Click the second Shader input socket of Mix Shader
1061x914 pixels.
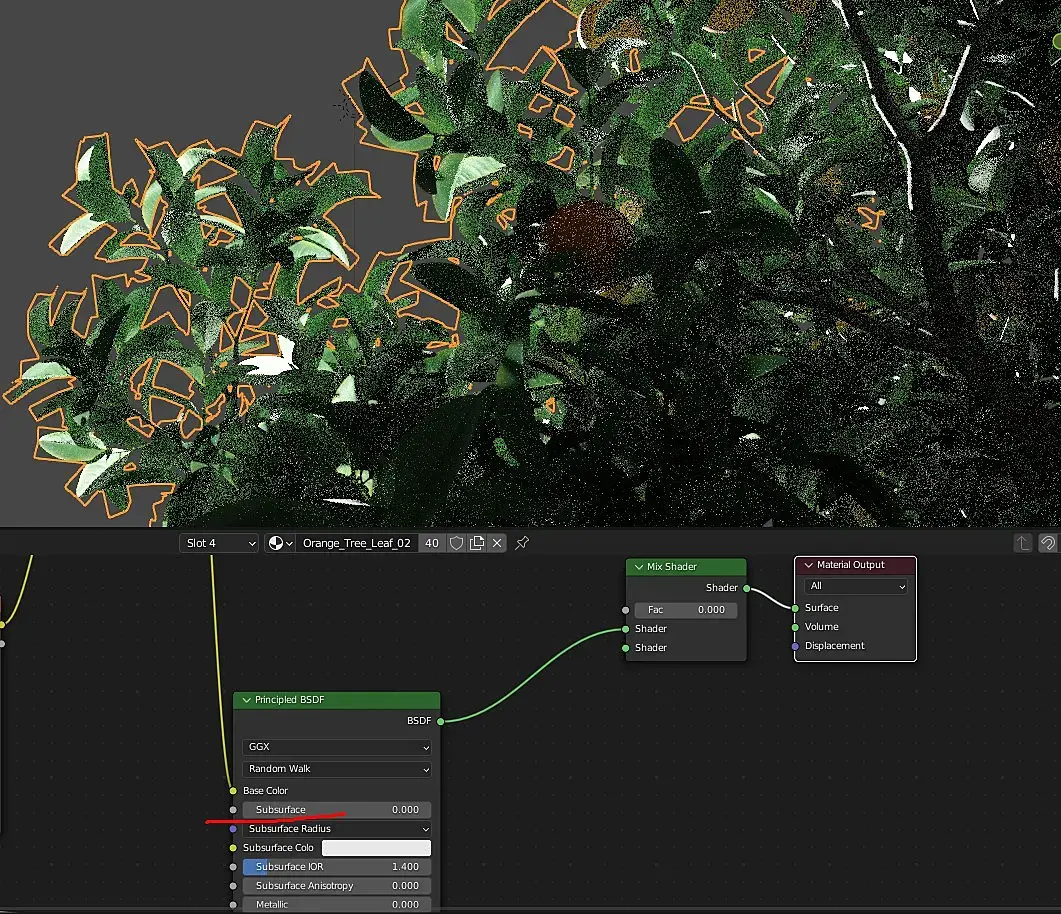tap(626, 648)
